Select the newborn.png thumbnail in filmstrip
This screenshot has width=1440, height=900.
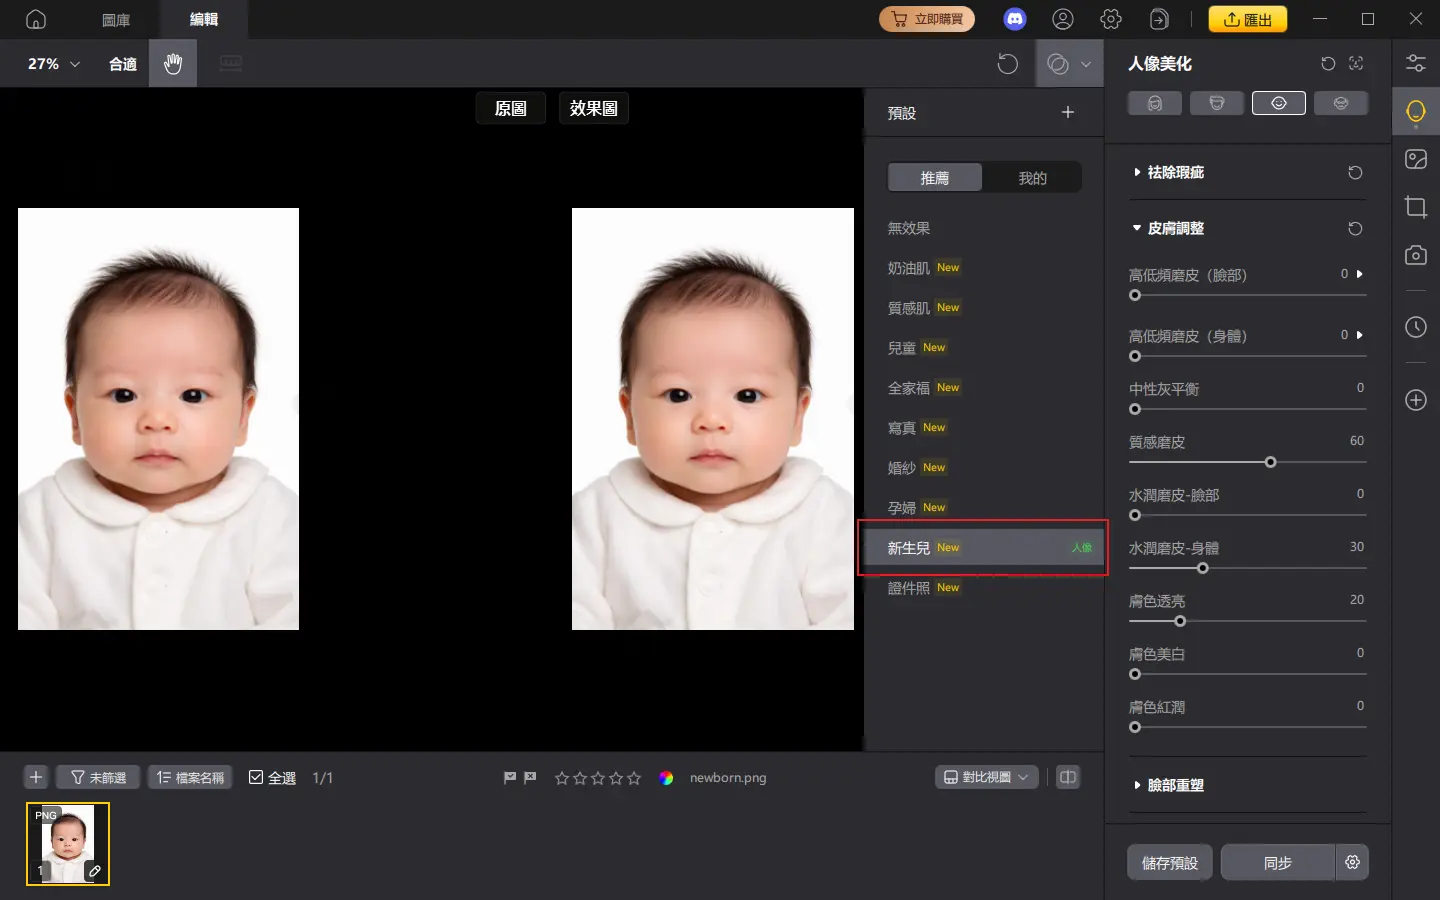(67, 841)
